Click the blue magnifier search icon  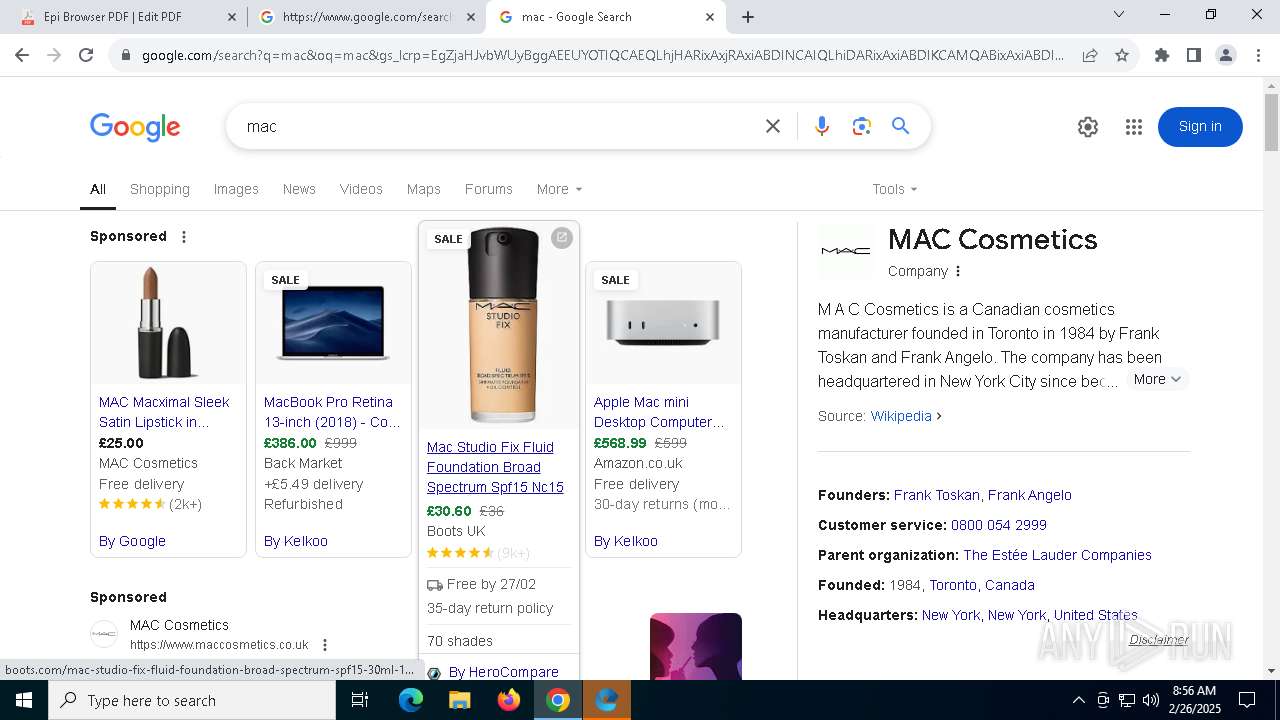(x=901, y=126)
